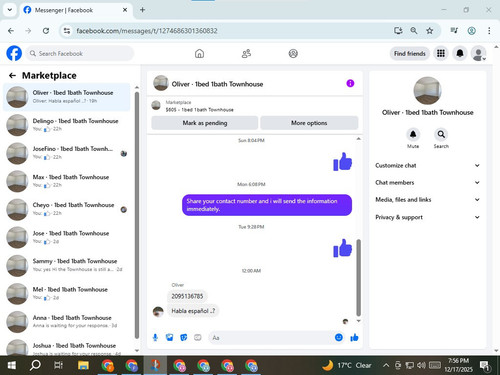Expand Media, files and links section
Viewport: 500px width, 375px height.
428,200
